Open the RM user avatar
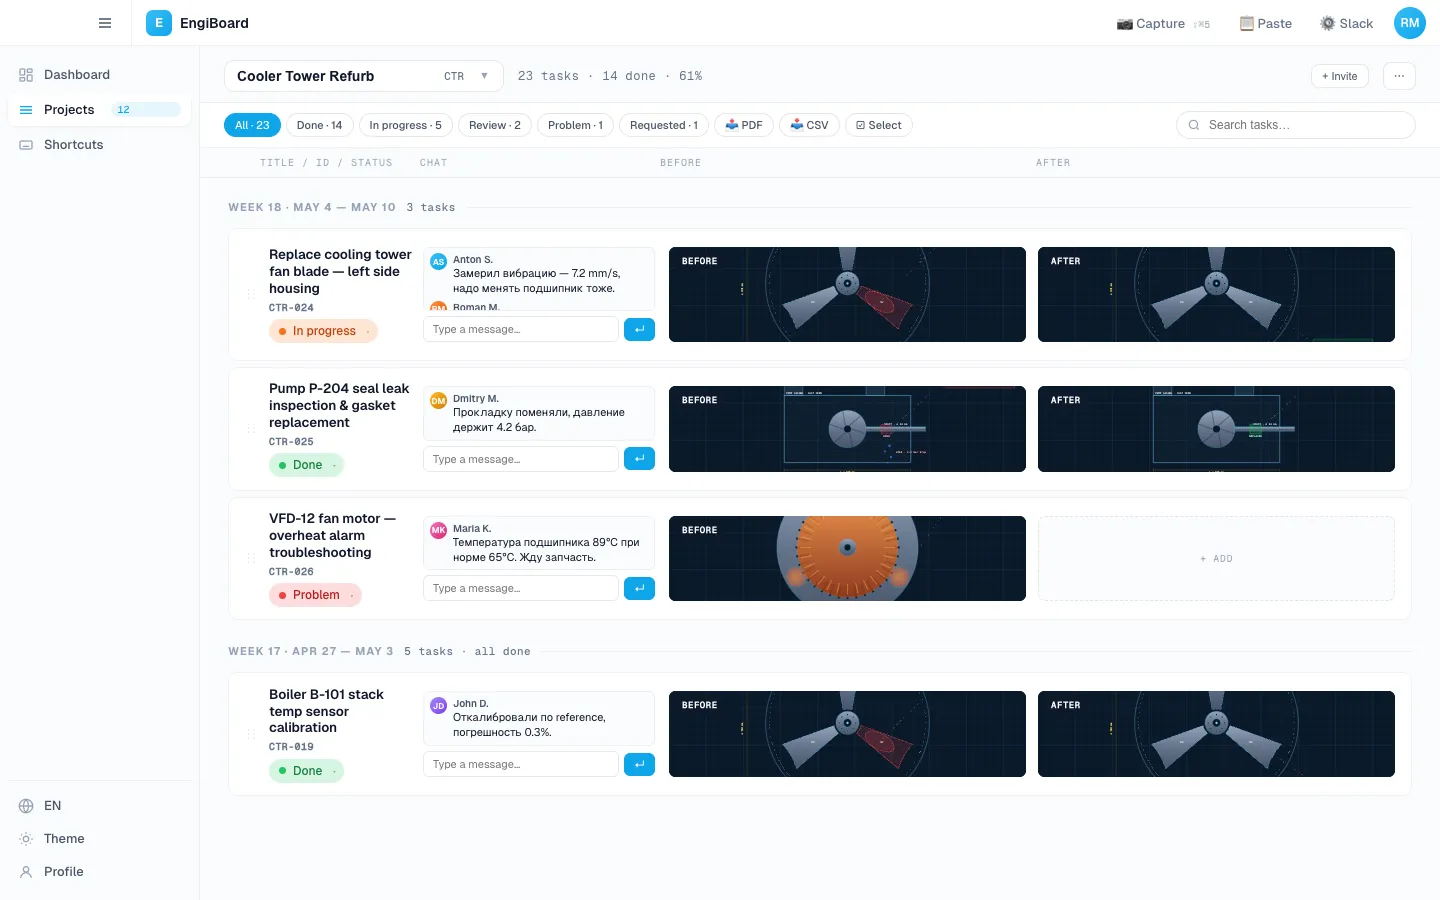Image resolution: width=1440 pixels, height=900 pixels. [x=1410, y=23]
